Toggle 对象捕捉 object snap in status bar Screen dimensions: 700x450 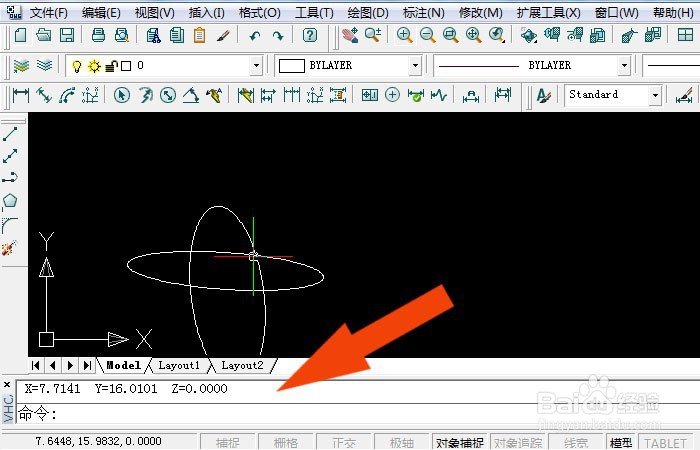pyautogui.click(x=460, y=442)
